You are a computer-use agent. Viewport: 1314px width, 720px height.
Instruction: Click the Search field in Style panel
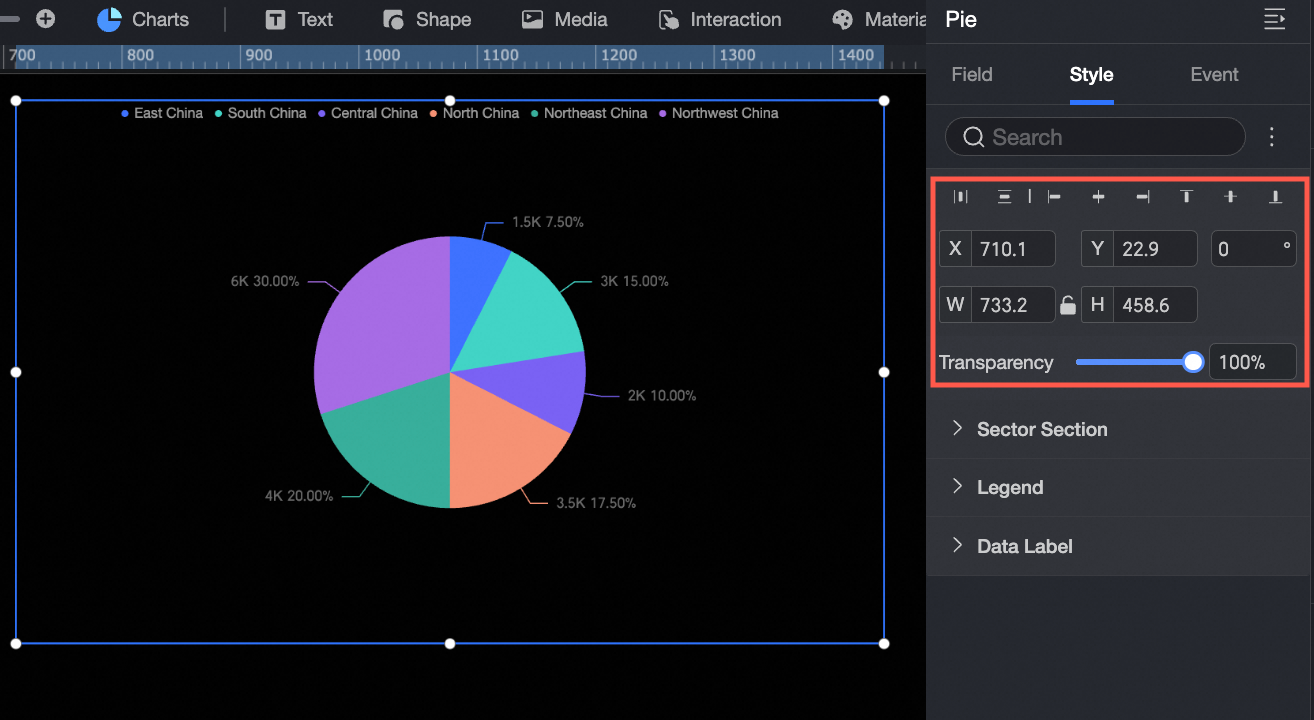pos(1095,137)
